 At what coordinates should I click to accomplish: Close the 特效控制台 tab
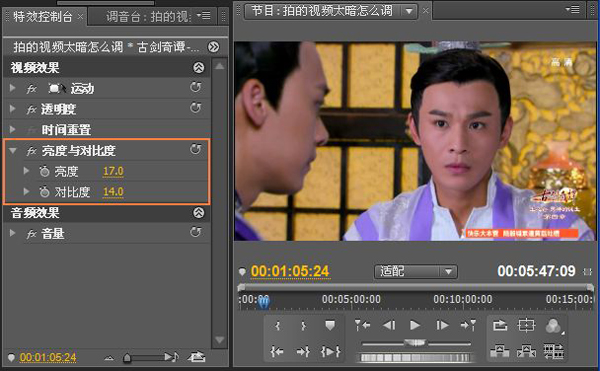(x=80, y=17)
